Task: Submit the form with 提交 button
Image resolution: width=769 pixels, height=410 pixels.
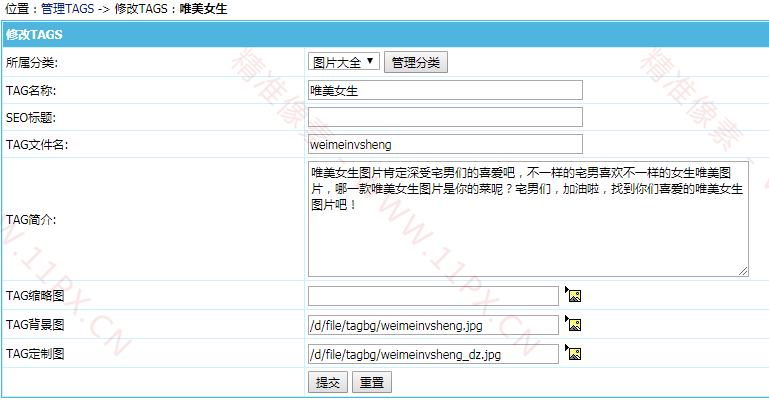Action: click(x=328, y=382)
